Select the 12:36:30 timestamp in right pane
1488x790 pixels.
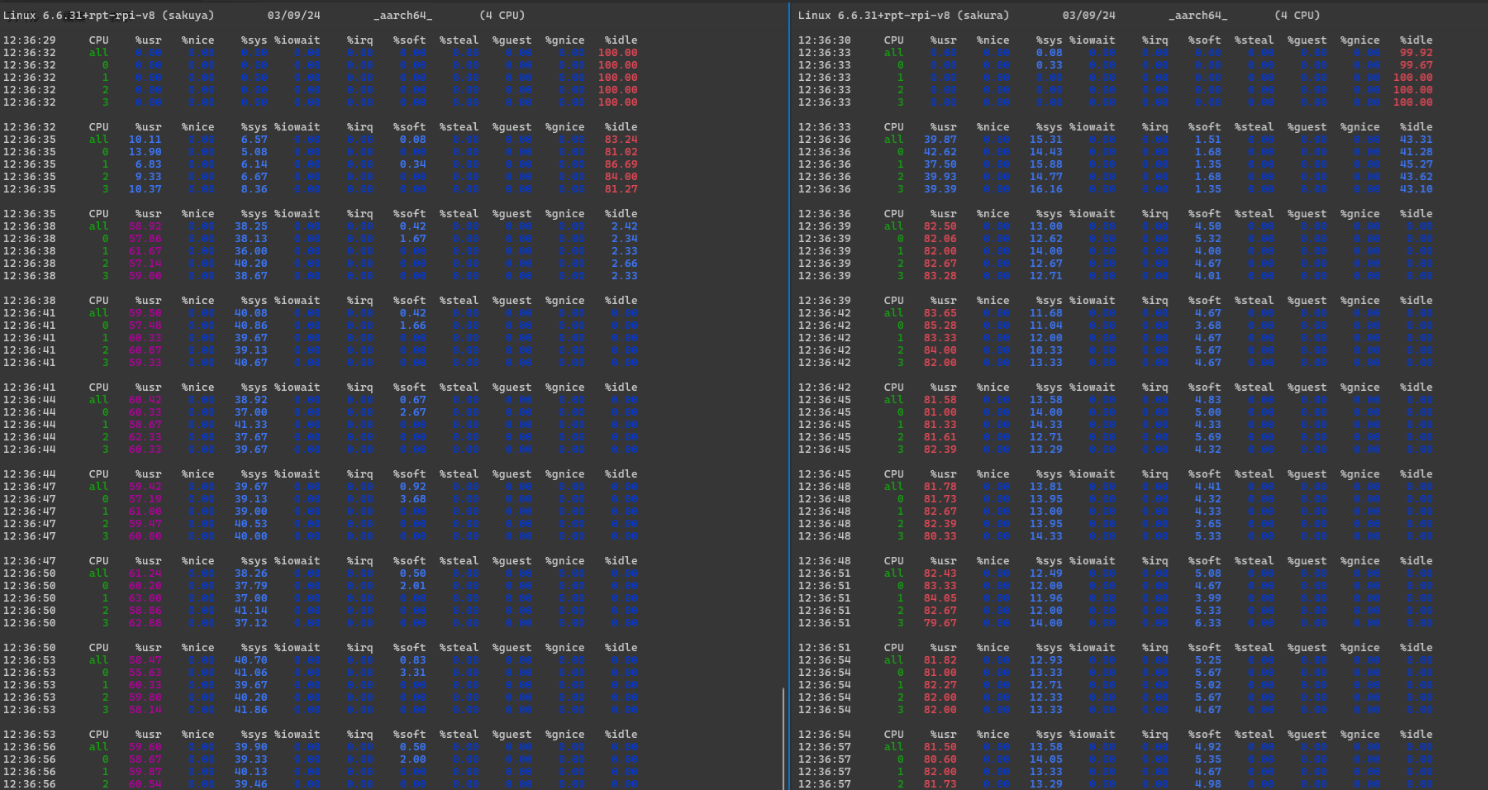(824, 40)
